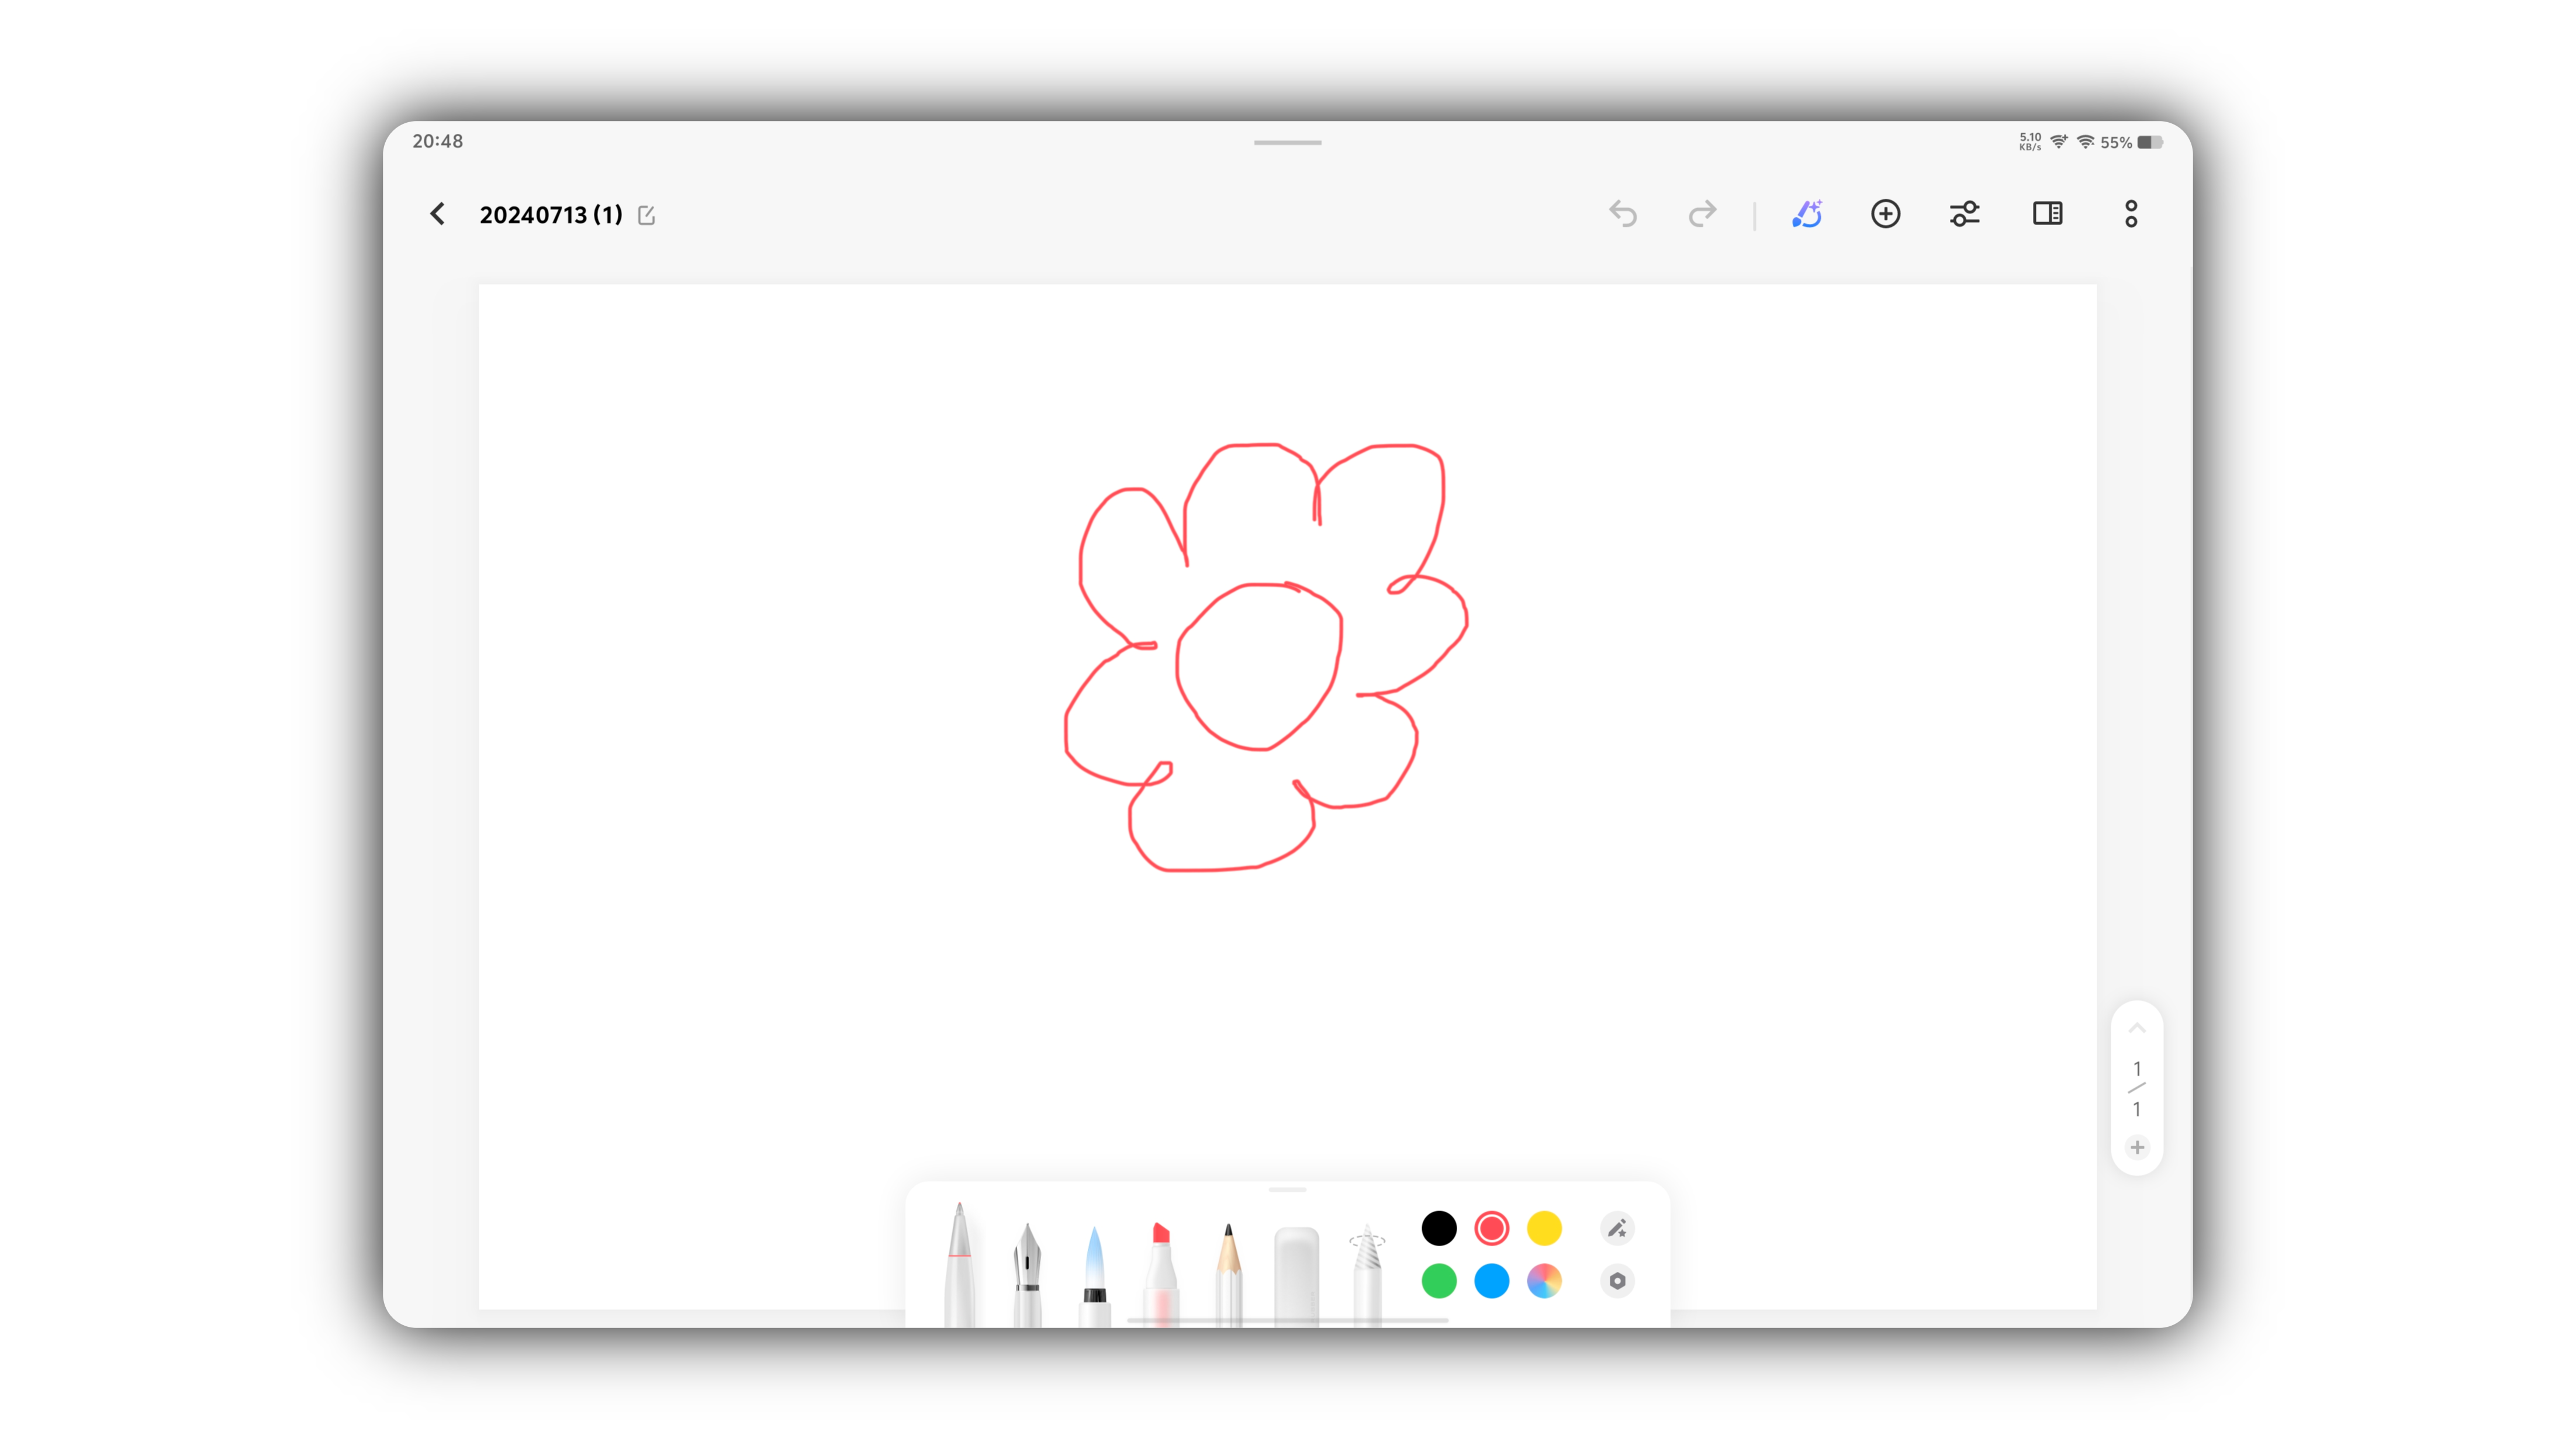Tap the handle atop the pen toolbar

pyautogui.click(x=1287, y=1190)
